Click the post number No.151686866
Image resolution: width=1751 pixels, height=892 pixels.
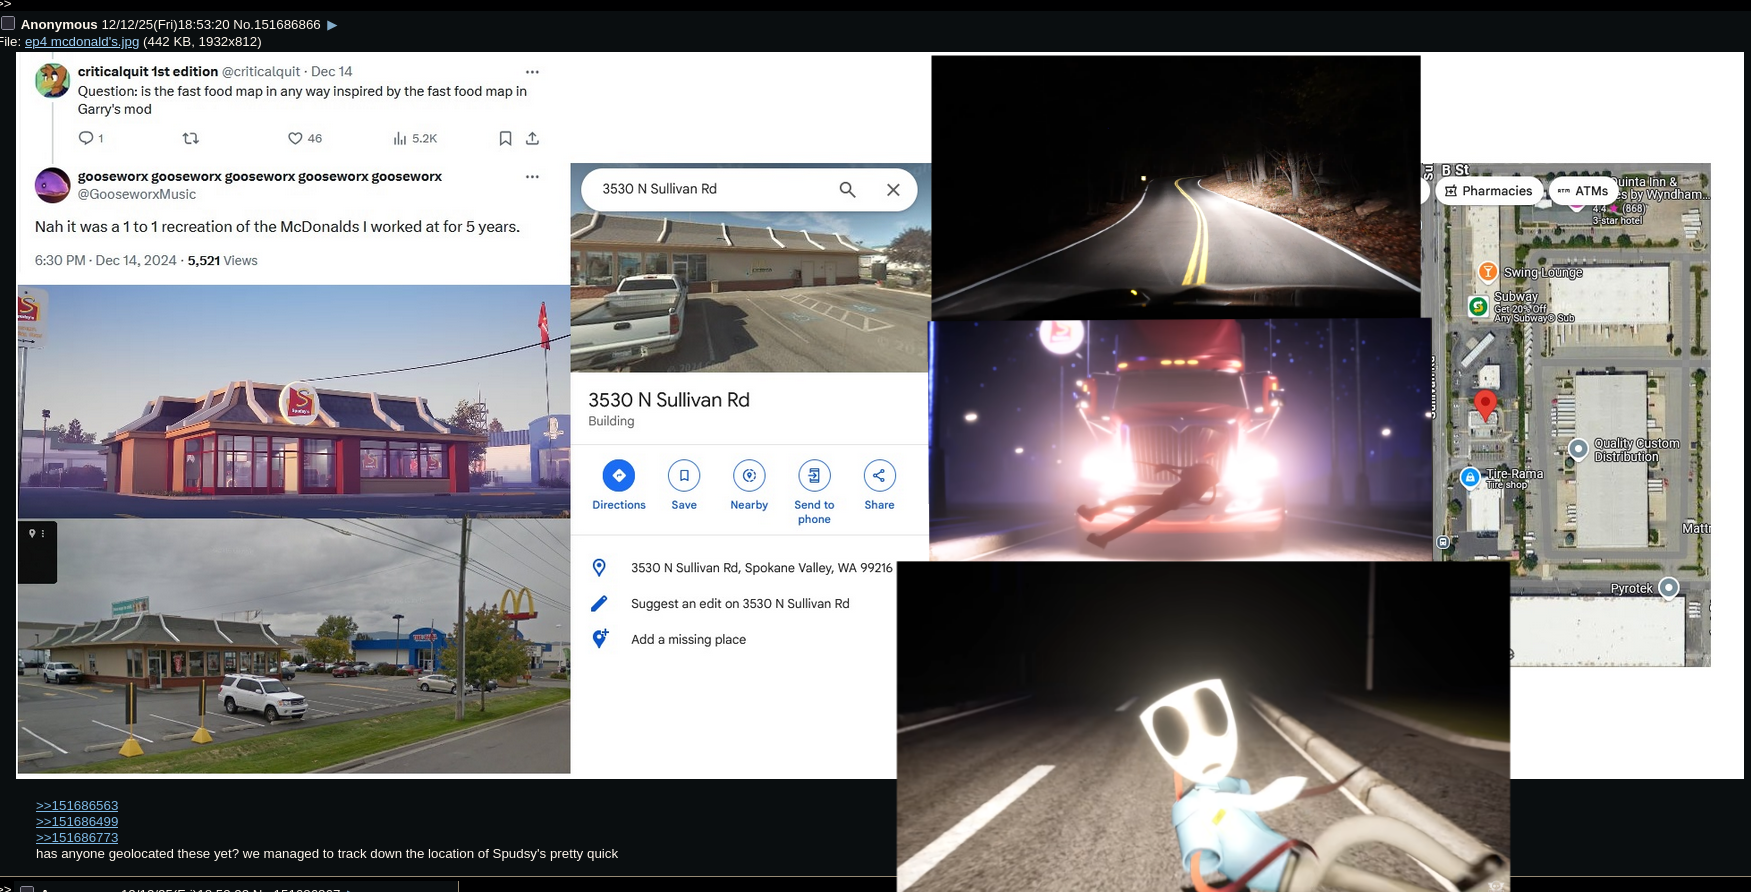click(277, 24)
